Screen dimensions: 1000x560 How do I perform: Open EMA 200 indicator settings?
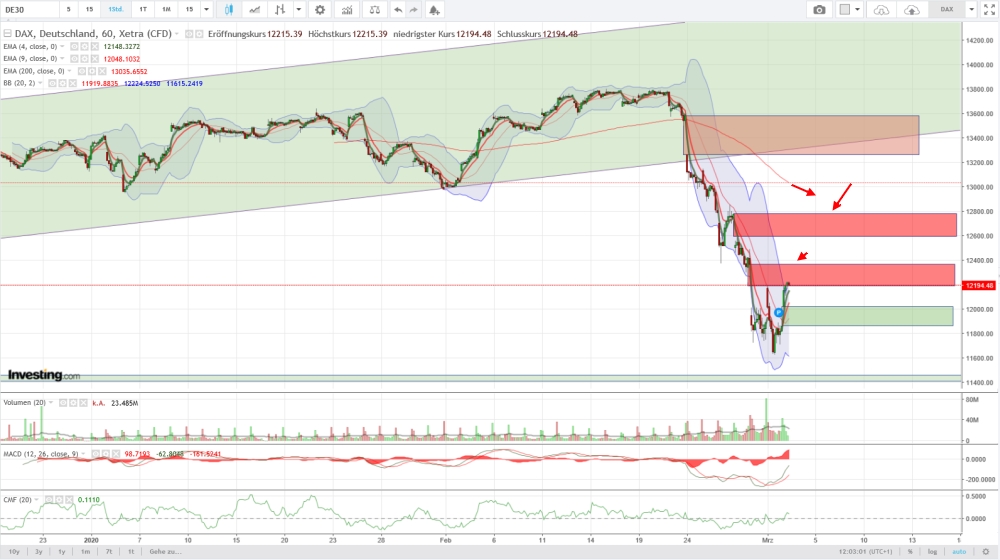[92, 71]
